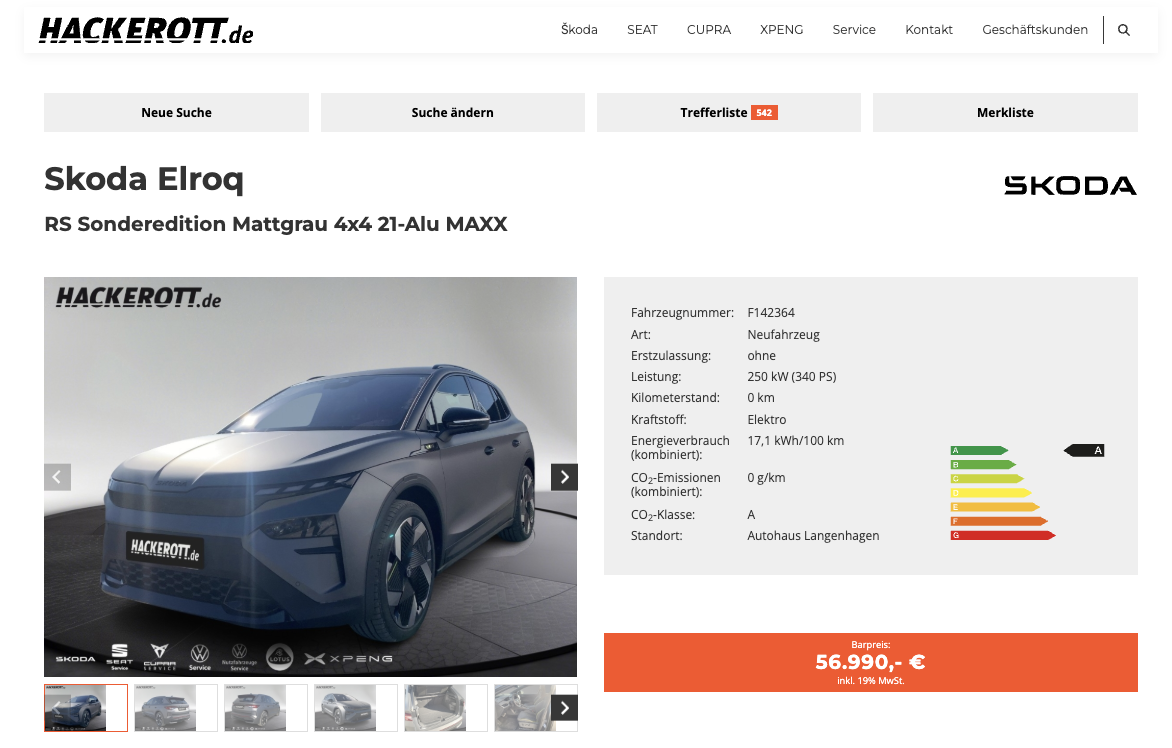The height and width of the screenshot is (748, 1172).
Task: Click the red 542 results badge
Action: coord(764,113)
